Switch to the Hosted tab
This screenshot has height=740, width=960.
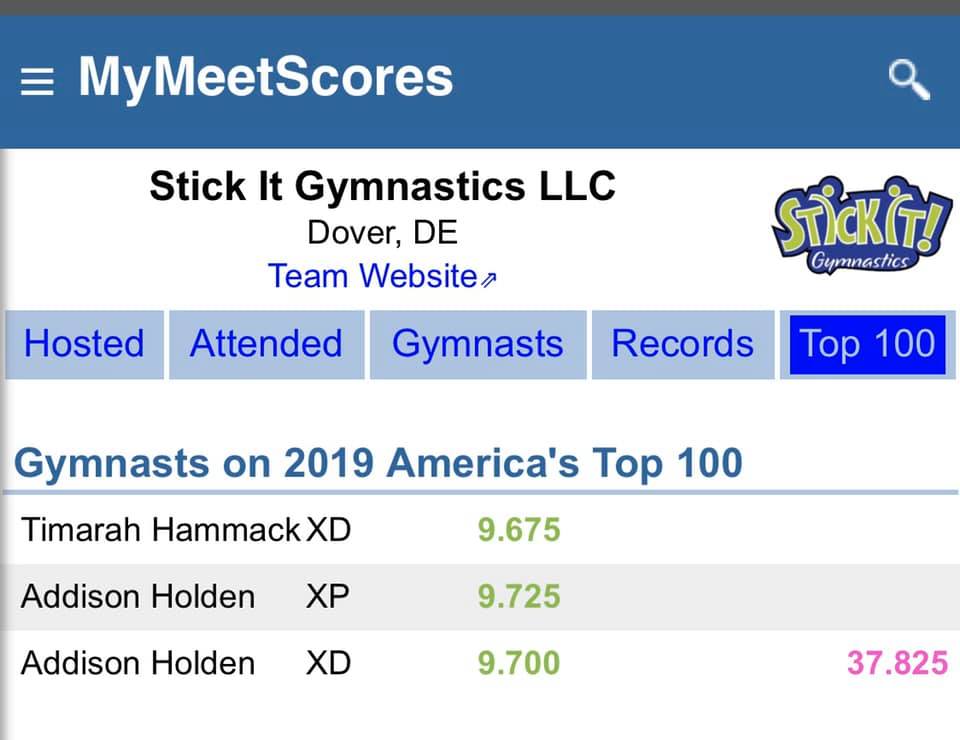coord(84,344)
